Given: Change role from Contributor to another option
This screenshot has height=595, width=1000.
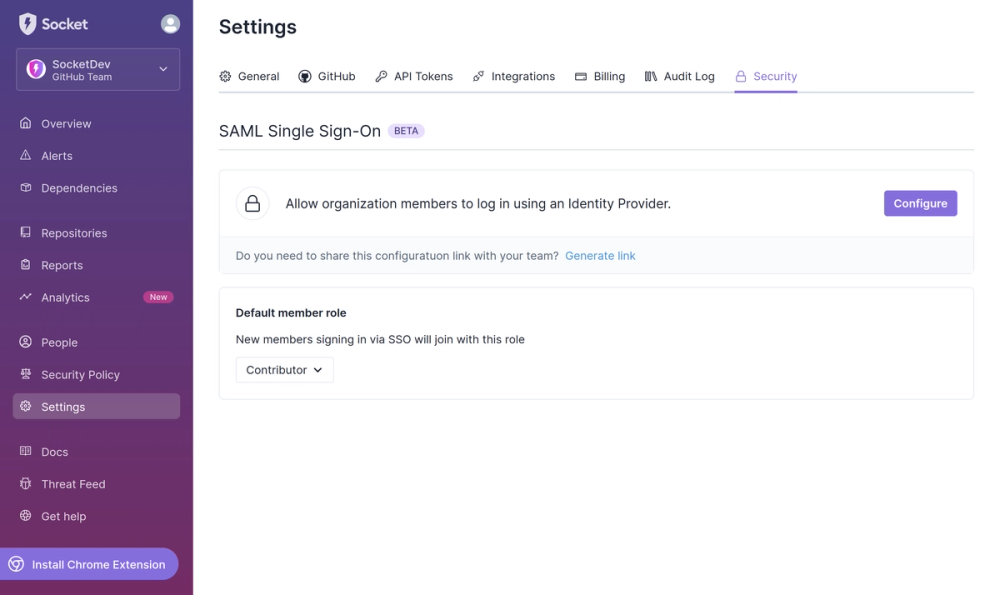Looking at the screenshot, I should 284,369.
